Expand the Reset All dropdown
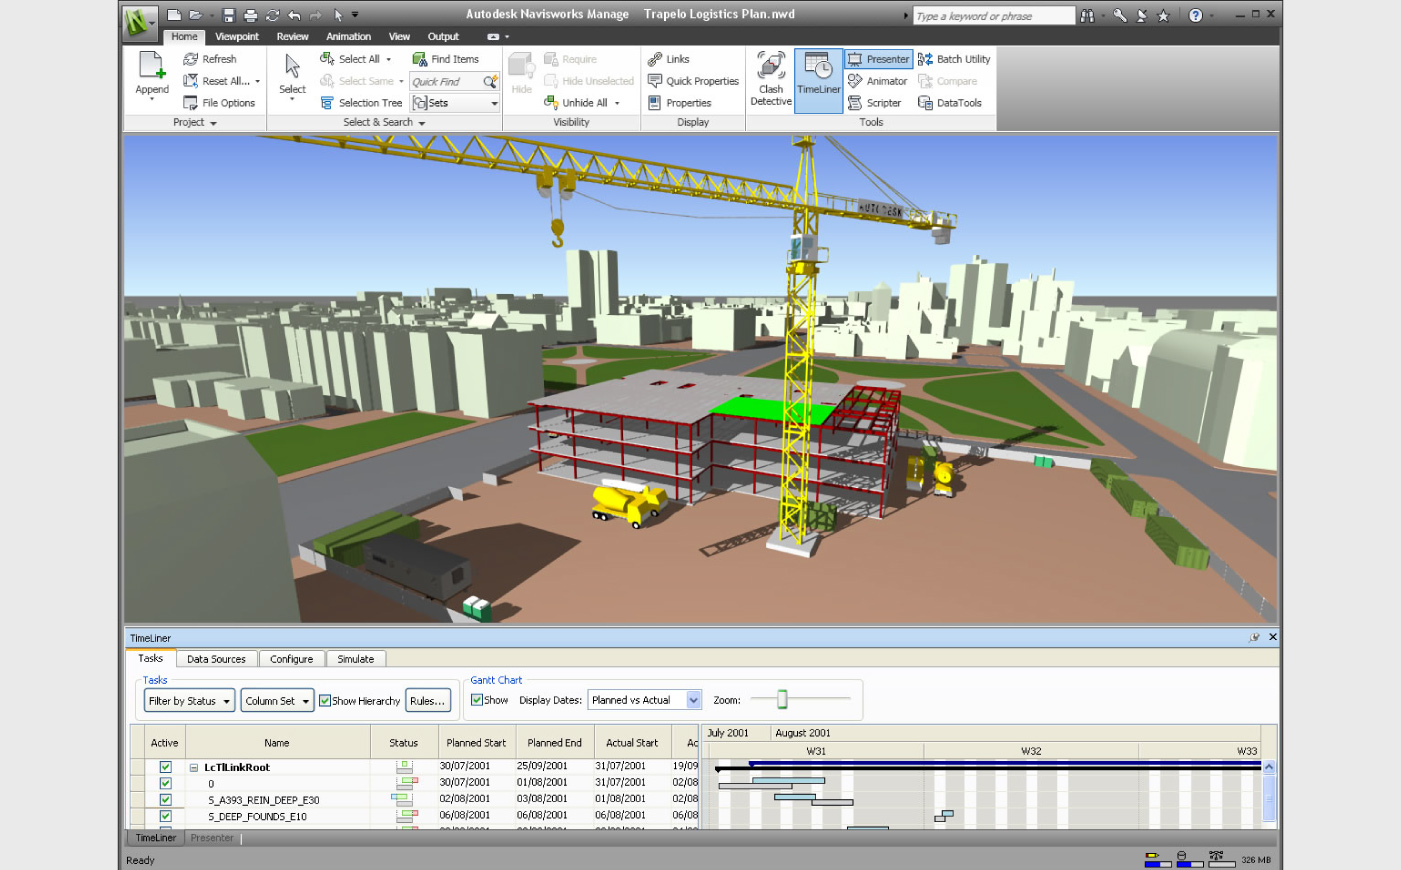The image size is (1401, 870). [257, 81]
